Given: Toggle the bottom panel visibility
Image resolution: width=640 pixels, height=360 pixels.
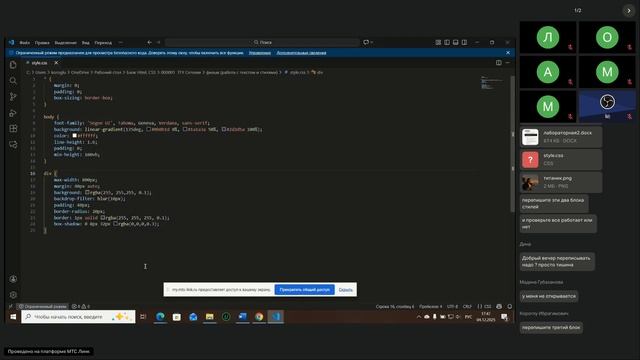Looking at the screenshot, I should (456, 42).
